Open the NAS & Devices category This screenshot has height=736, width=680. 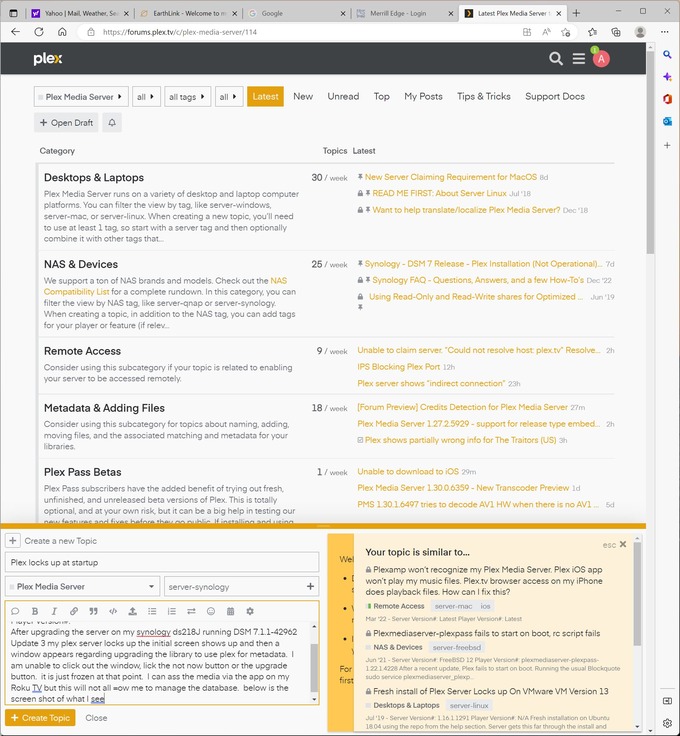[81, 264]
